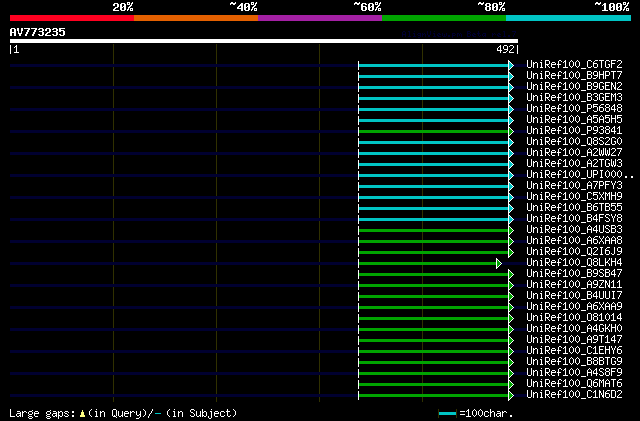Click the green alignment bar for UniRef100_P93841

433,131
